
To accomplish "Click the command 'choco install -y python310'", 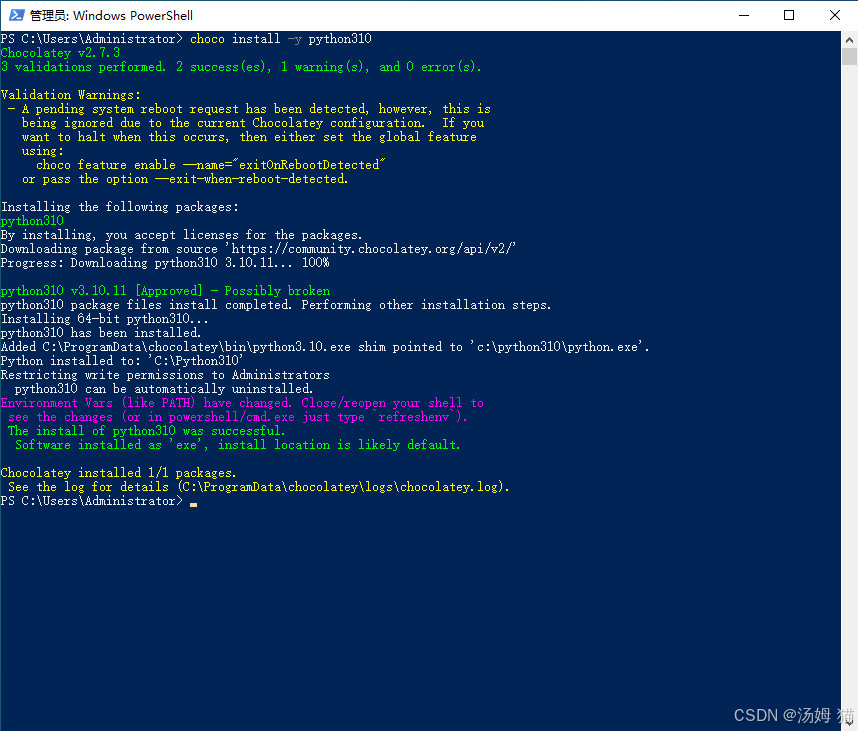I will [x=281, y=39].
